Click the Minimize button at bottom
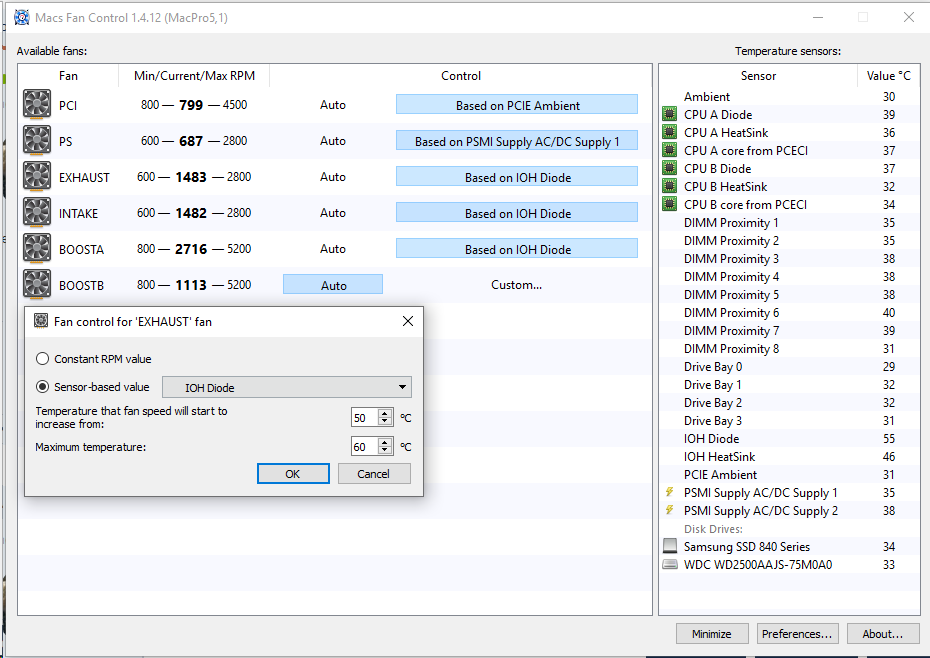The width and height of the screenshot is (930, 658). tap(712, 634)
